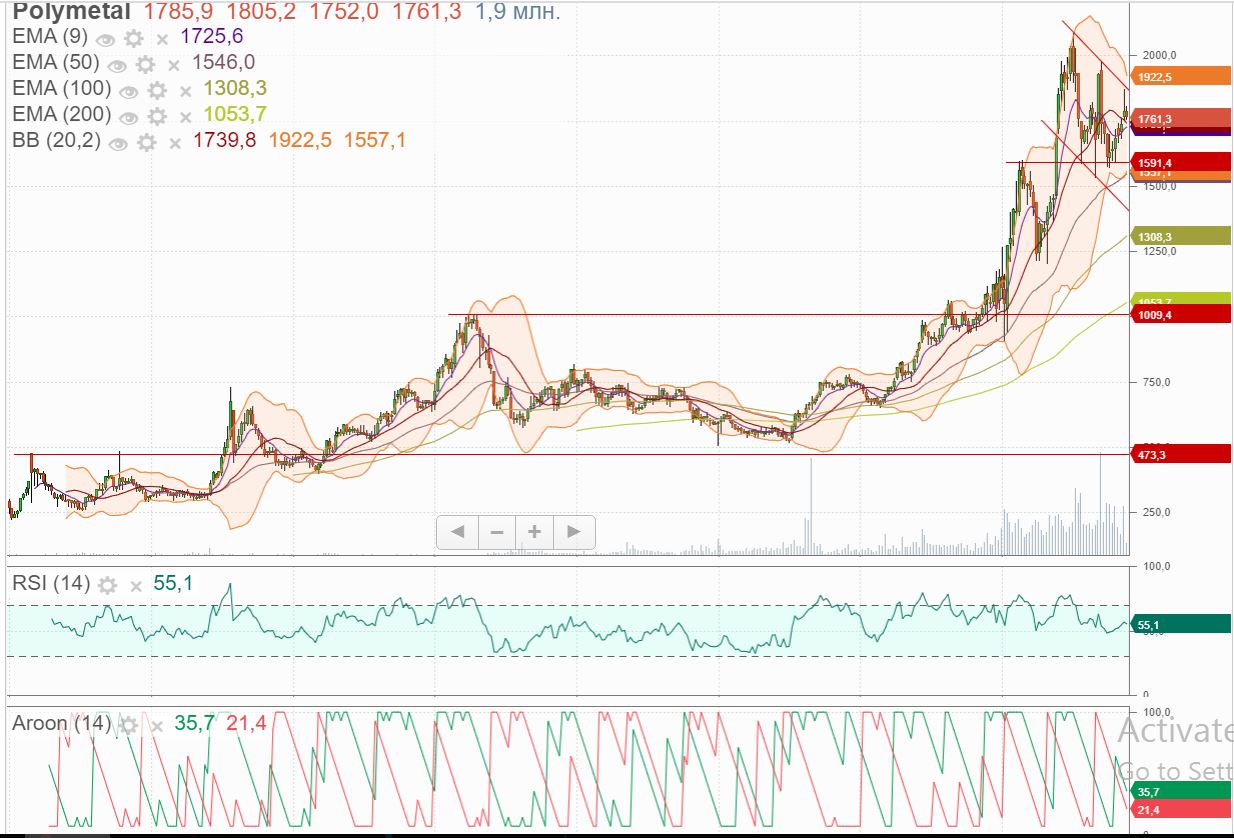Zoom in the chart with plus button

click(x=535, y=532)
